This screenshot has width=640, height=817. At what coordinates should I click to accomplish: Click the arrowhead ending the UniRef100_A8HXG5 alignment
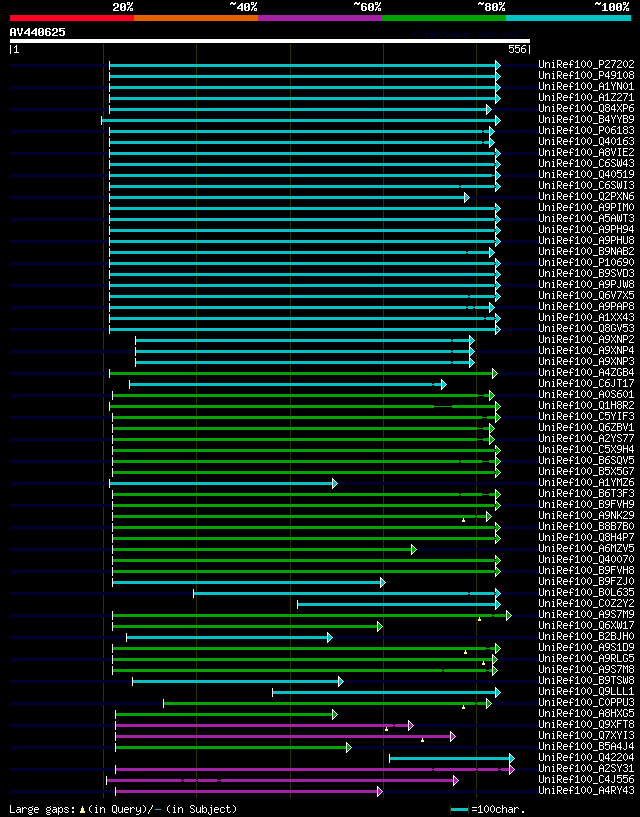[x=335, y=714]
